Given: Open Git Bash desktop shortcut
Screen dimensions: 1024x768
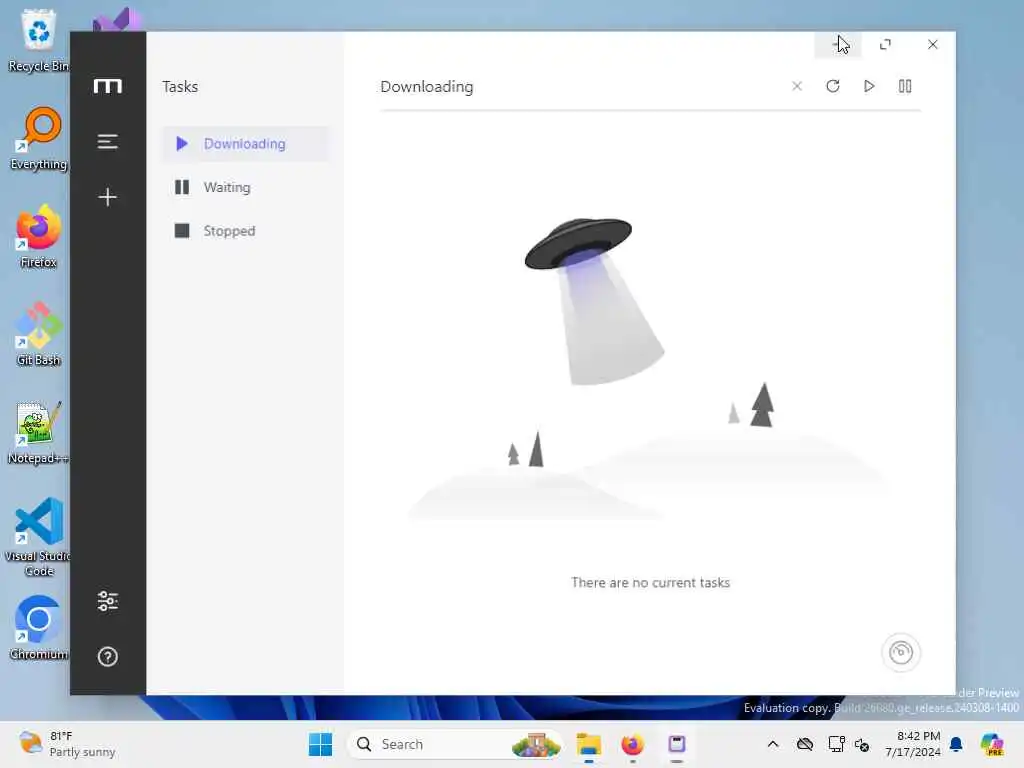Looking at the screenshot, I should pyautogui.click(x=39, y=334).
